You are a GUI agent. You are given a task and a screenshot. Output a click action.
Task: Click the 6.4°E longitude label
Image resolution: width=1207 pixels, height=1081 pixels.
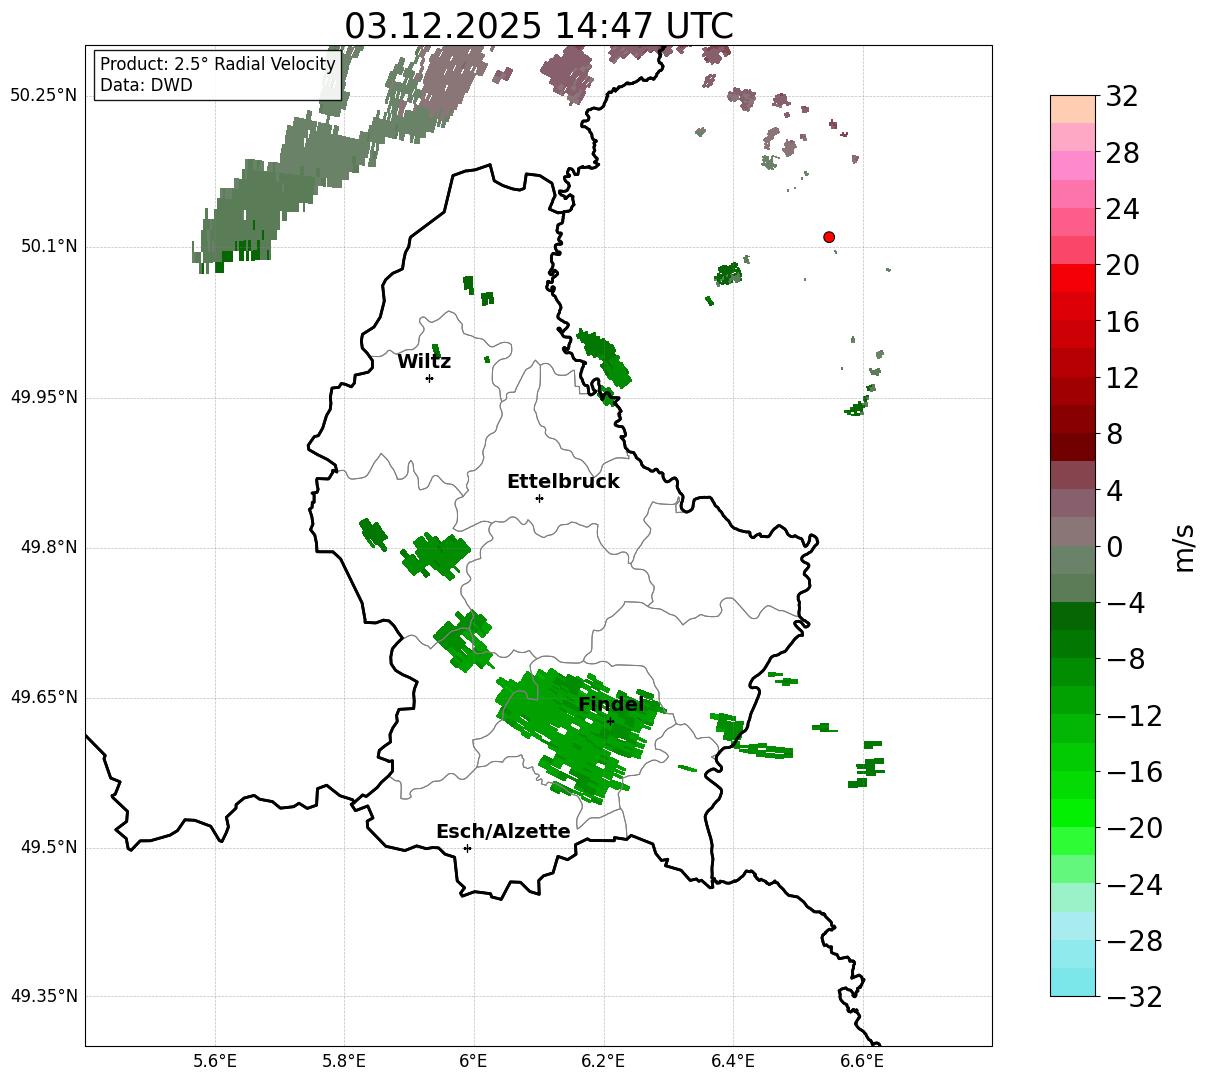click(x=733, y=1061)
